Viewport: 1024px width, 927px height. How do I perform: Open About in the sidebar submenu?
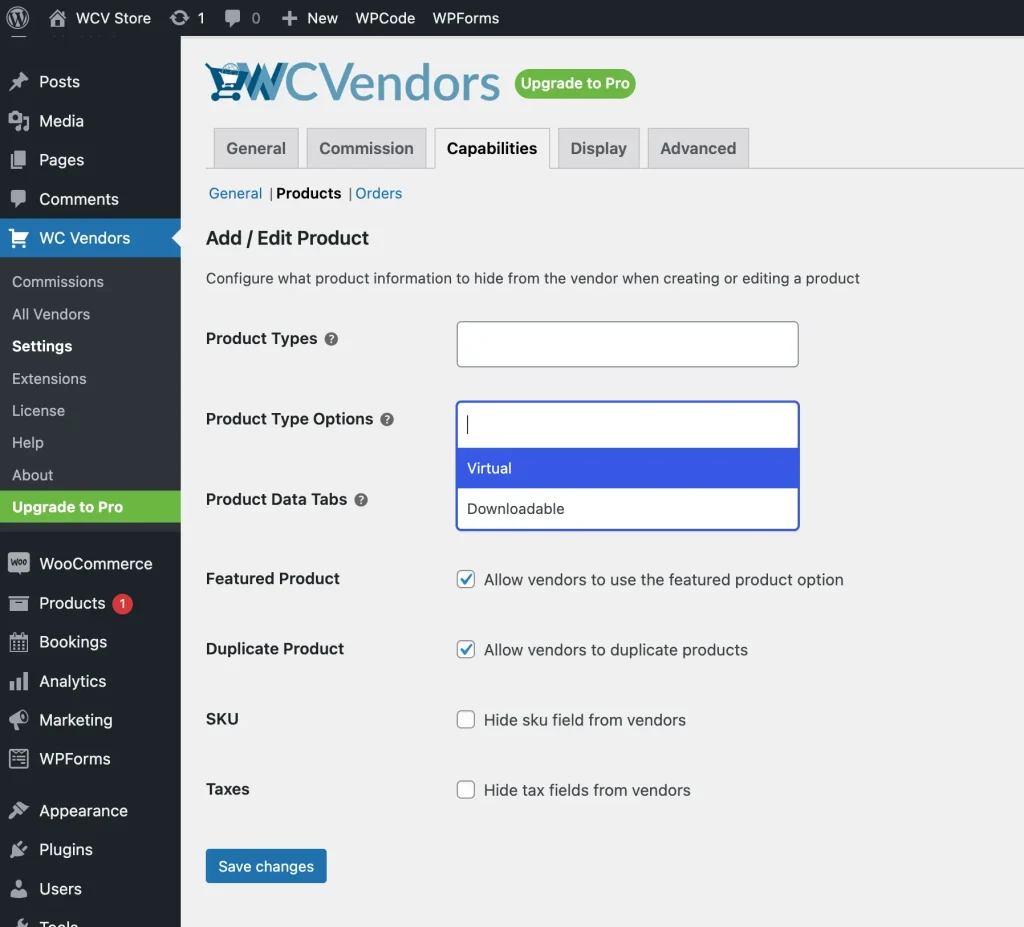33,476
